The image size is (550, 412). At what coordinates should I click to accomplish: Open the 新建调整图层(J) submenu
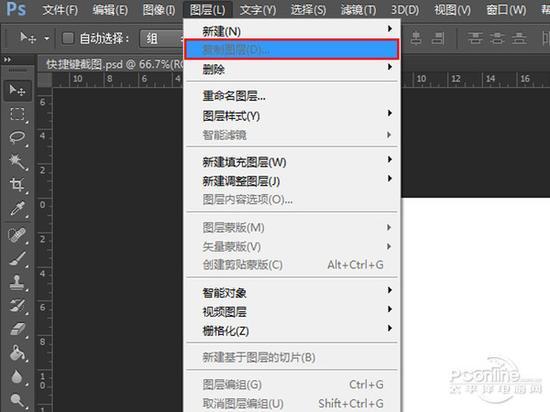(x=292, y=181)
